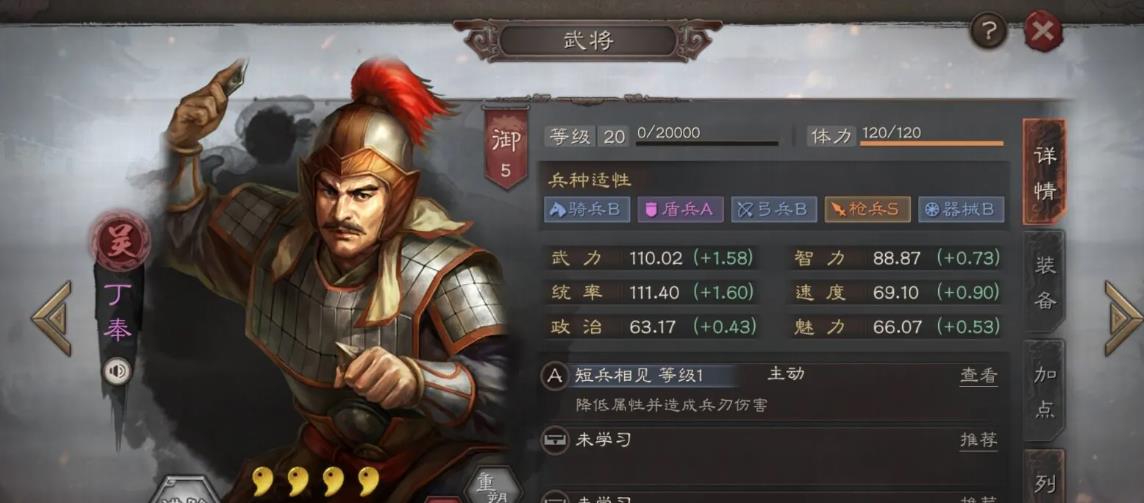Select the 器械B siege aptitude icon
This screenshot has width=1144, height=503.
tap(961, 210)
